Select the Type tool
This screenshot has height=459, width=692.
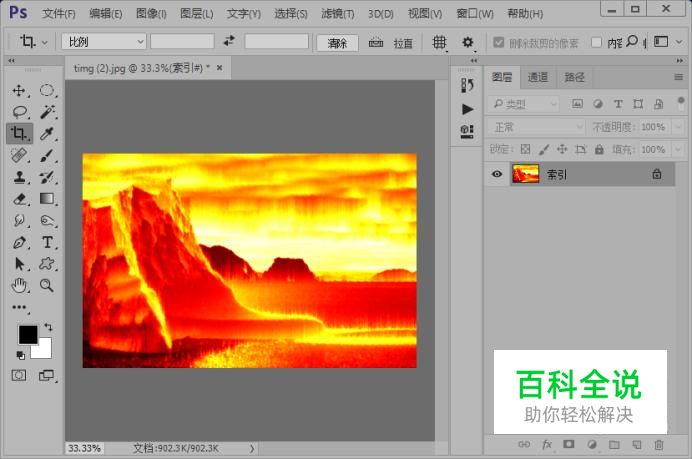tap(47, 242)
